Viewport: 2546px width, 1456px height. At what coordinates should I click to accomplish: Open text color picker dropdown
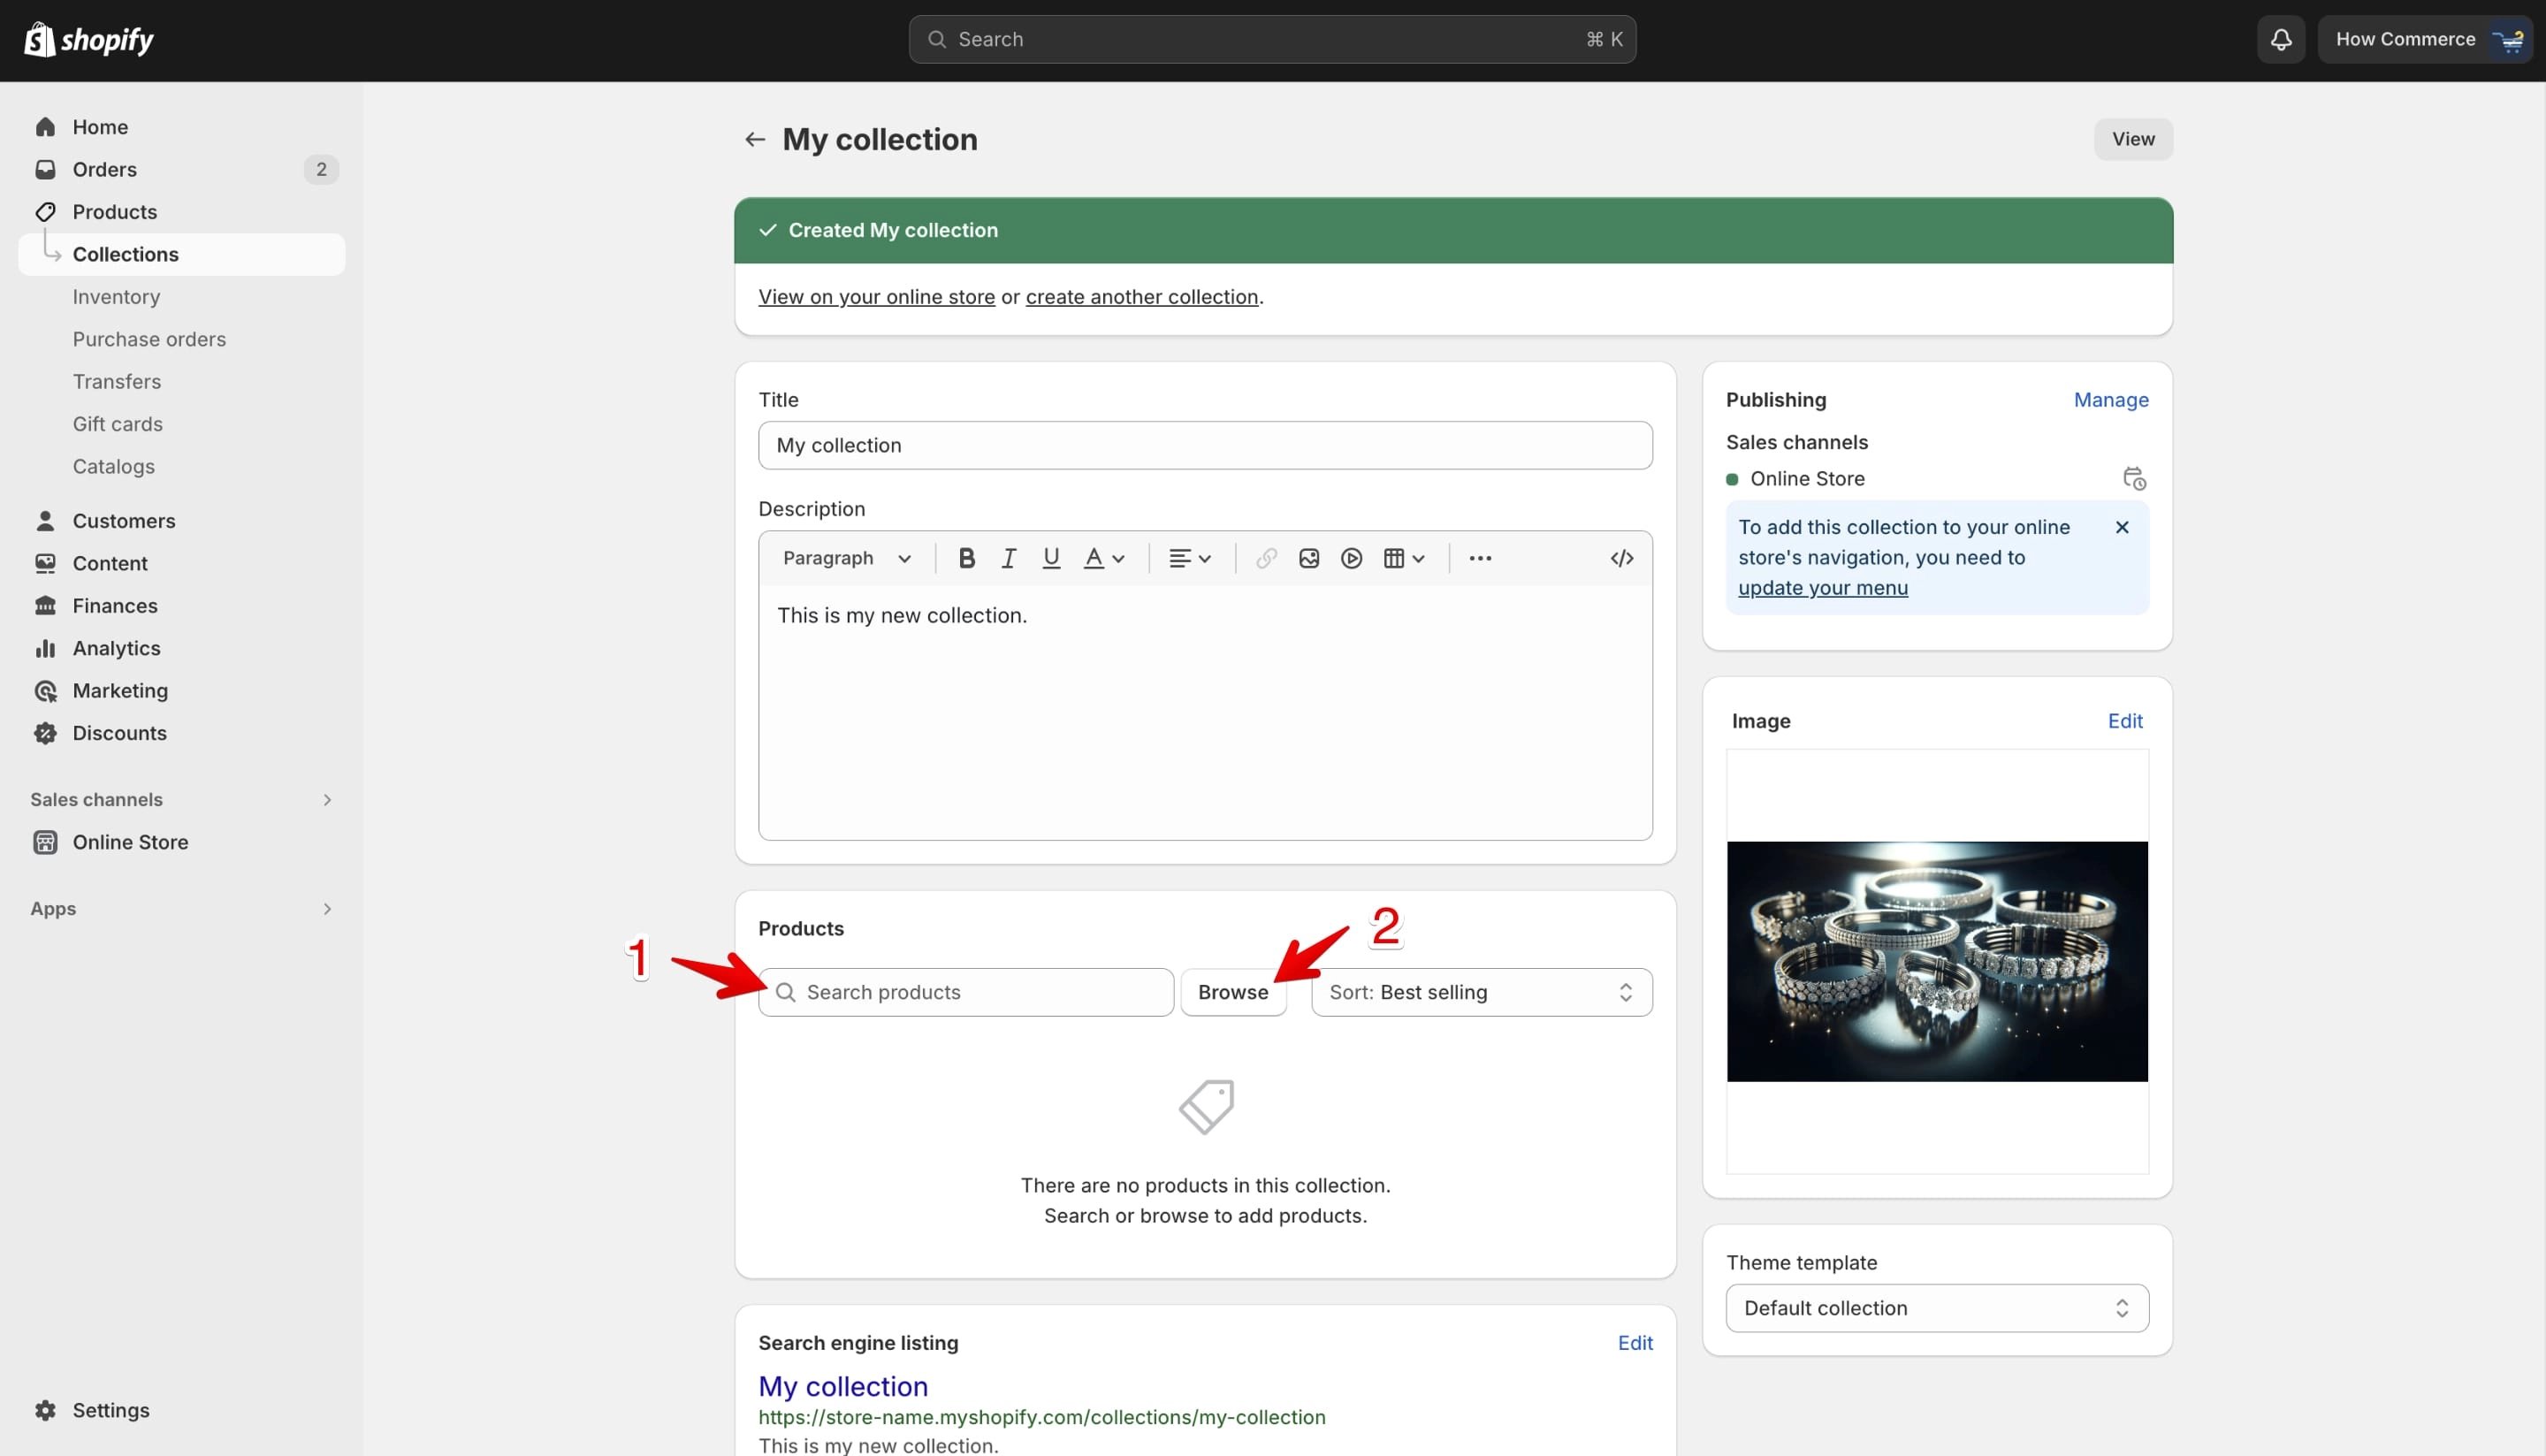(1104, 558)
